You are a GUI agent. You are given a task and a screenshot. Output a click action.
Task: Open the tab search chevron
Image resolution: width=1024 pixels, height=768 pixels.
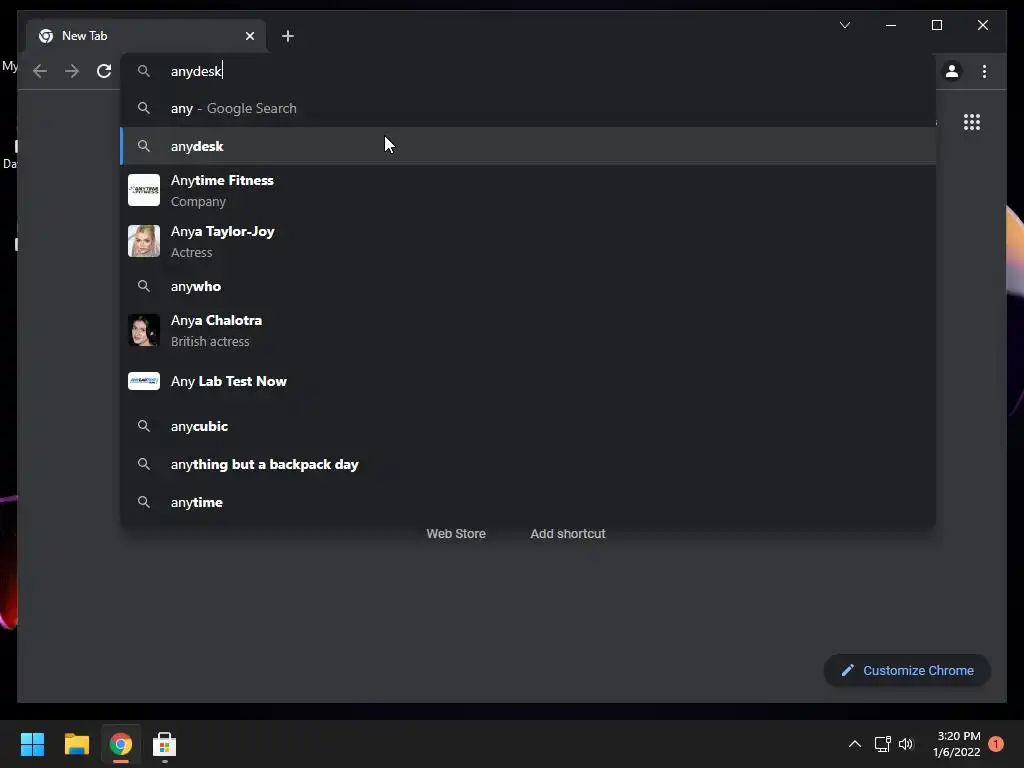coord(844,25)
